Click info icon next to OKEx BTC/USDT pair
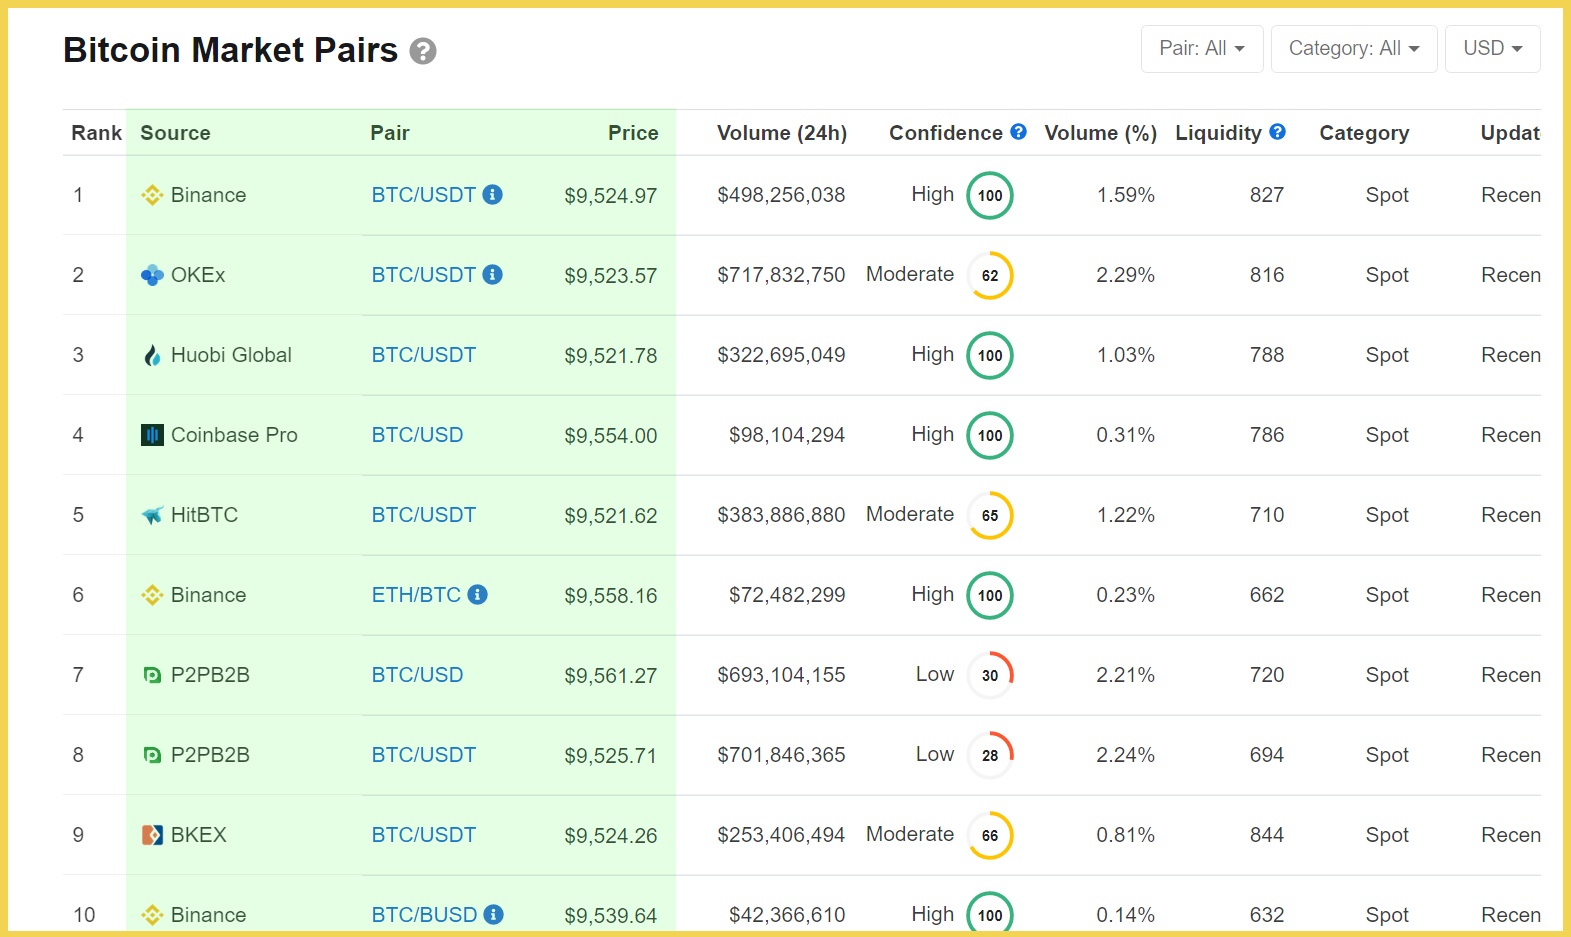 492,274
